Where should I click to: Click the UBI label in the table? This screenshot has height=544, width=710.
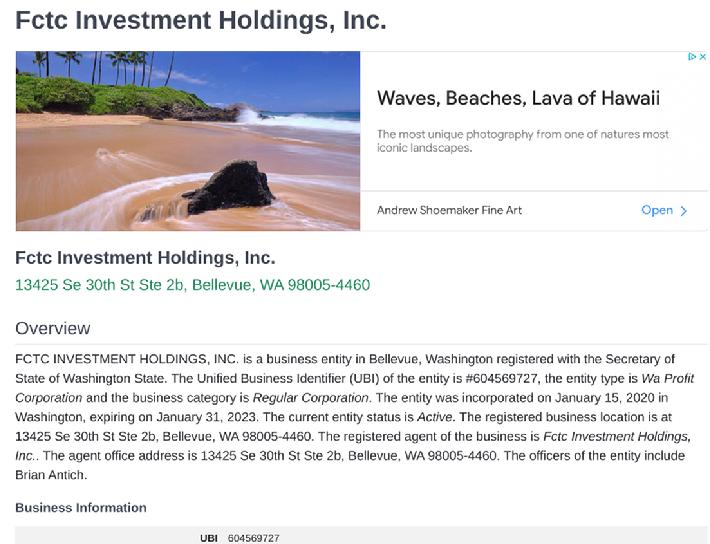[x=209, y=538]
